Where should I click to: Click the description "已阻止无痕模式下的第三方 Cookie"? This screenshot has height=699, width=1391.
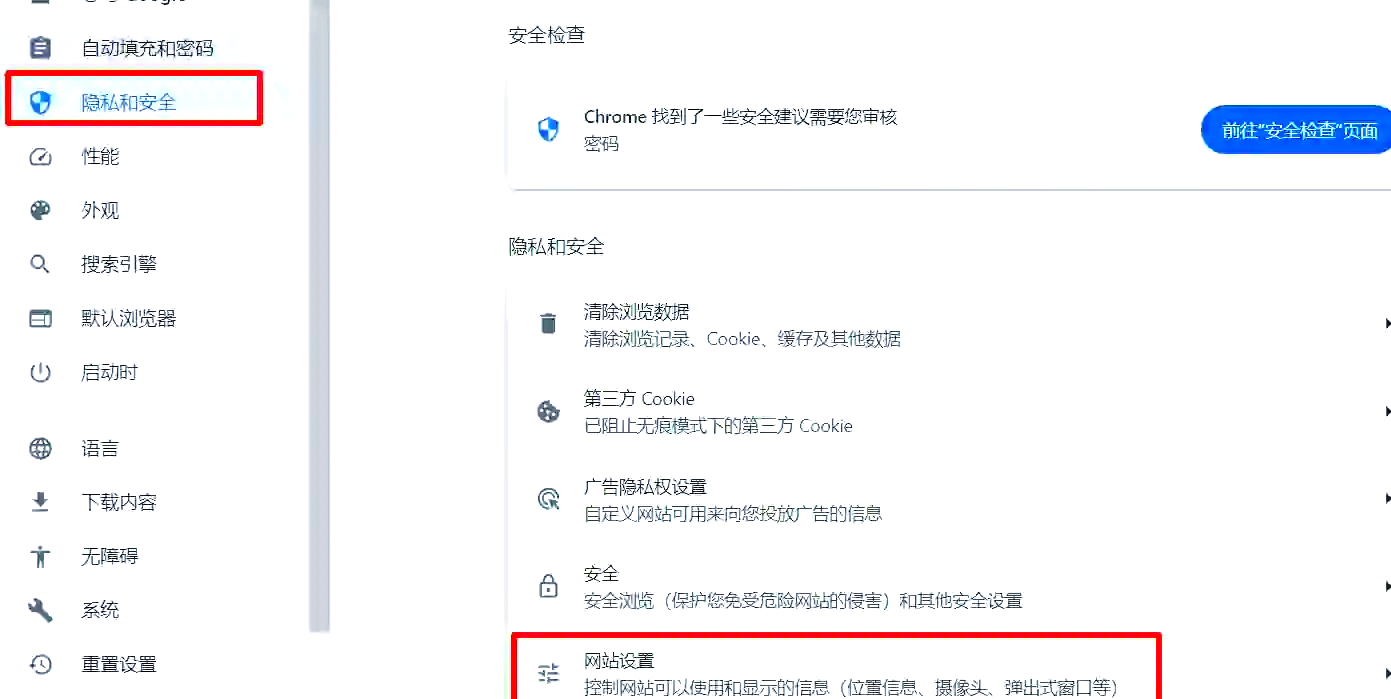click(718, 426)
